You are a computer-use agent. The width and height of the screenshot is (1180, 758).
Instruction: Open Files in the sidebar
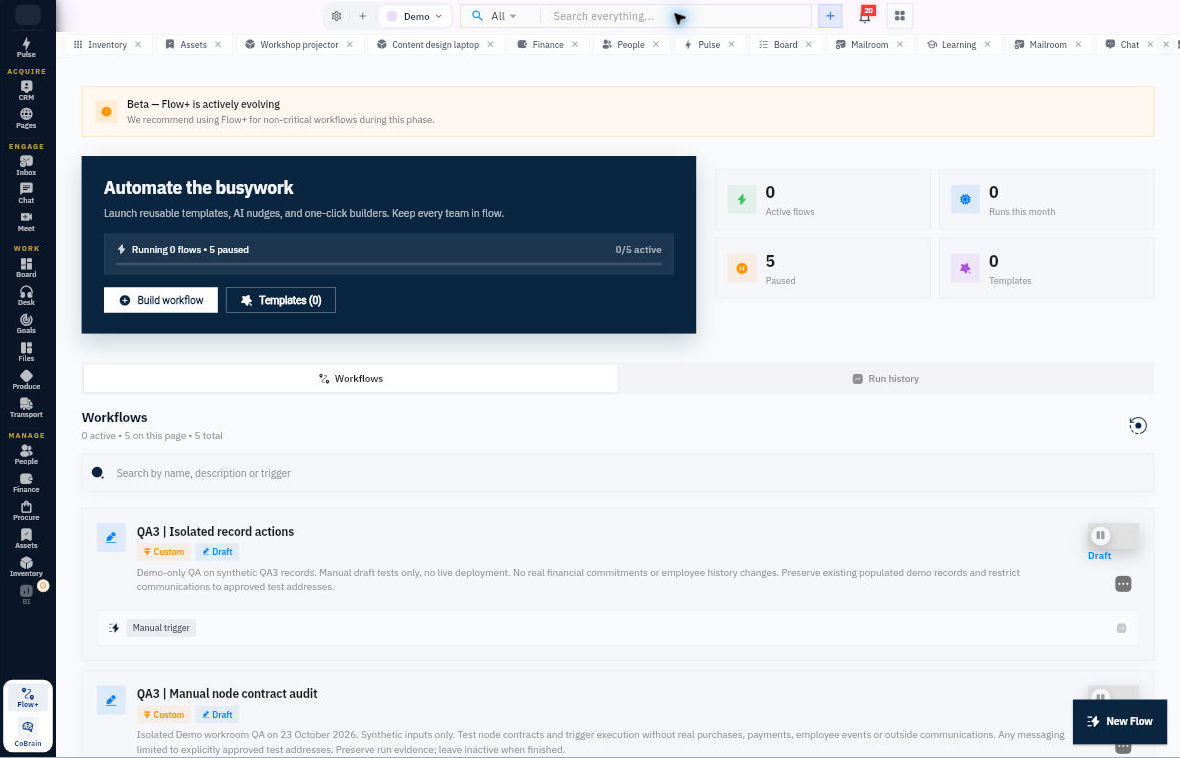pos(26,352)
